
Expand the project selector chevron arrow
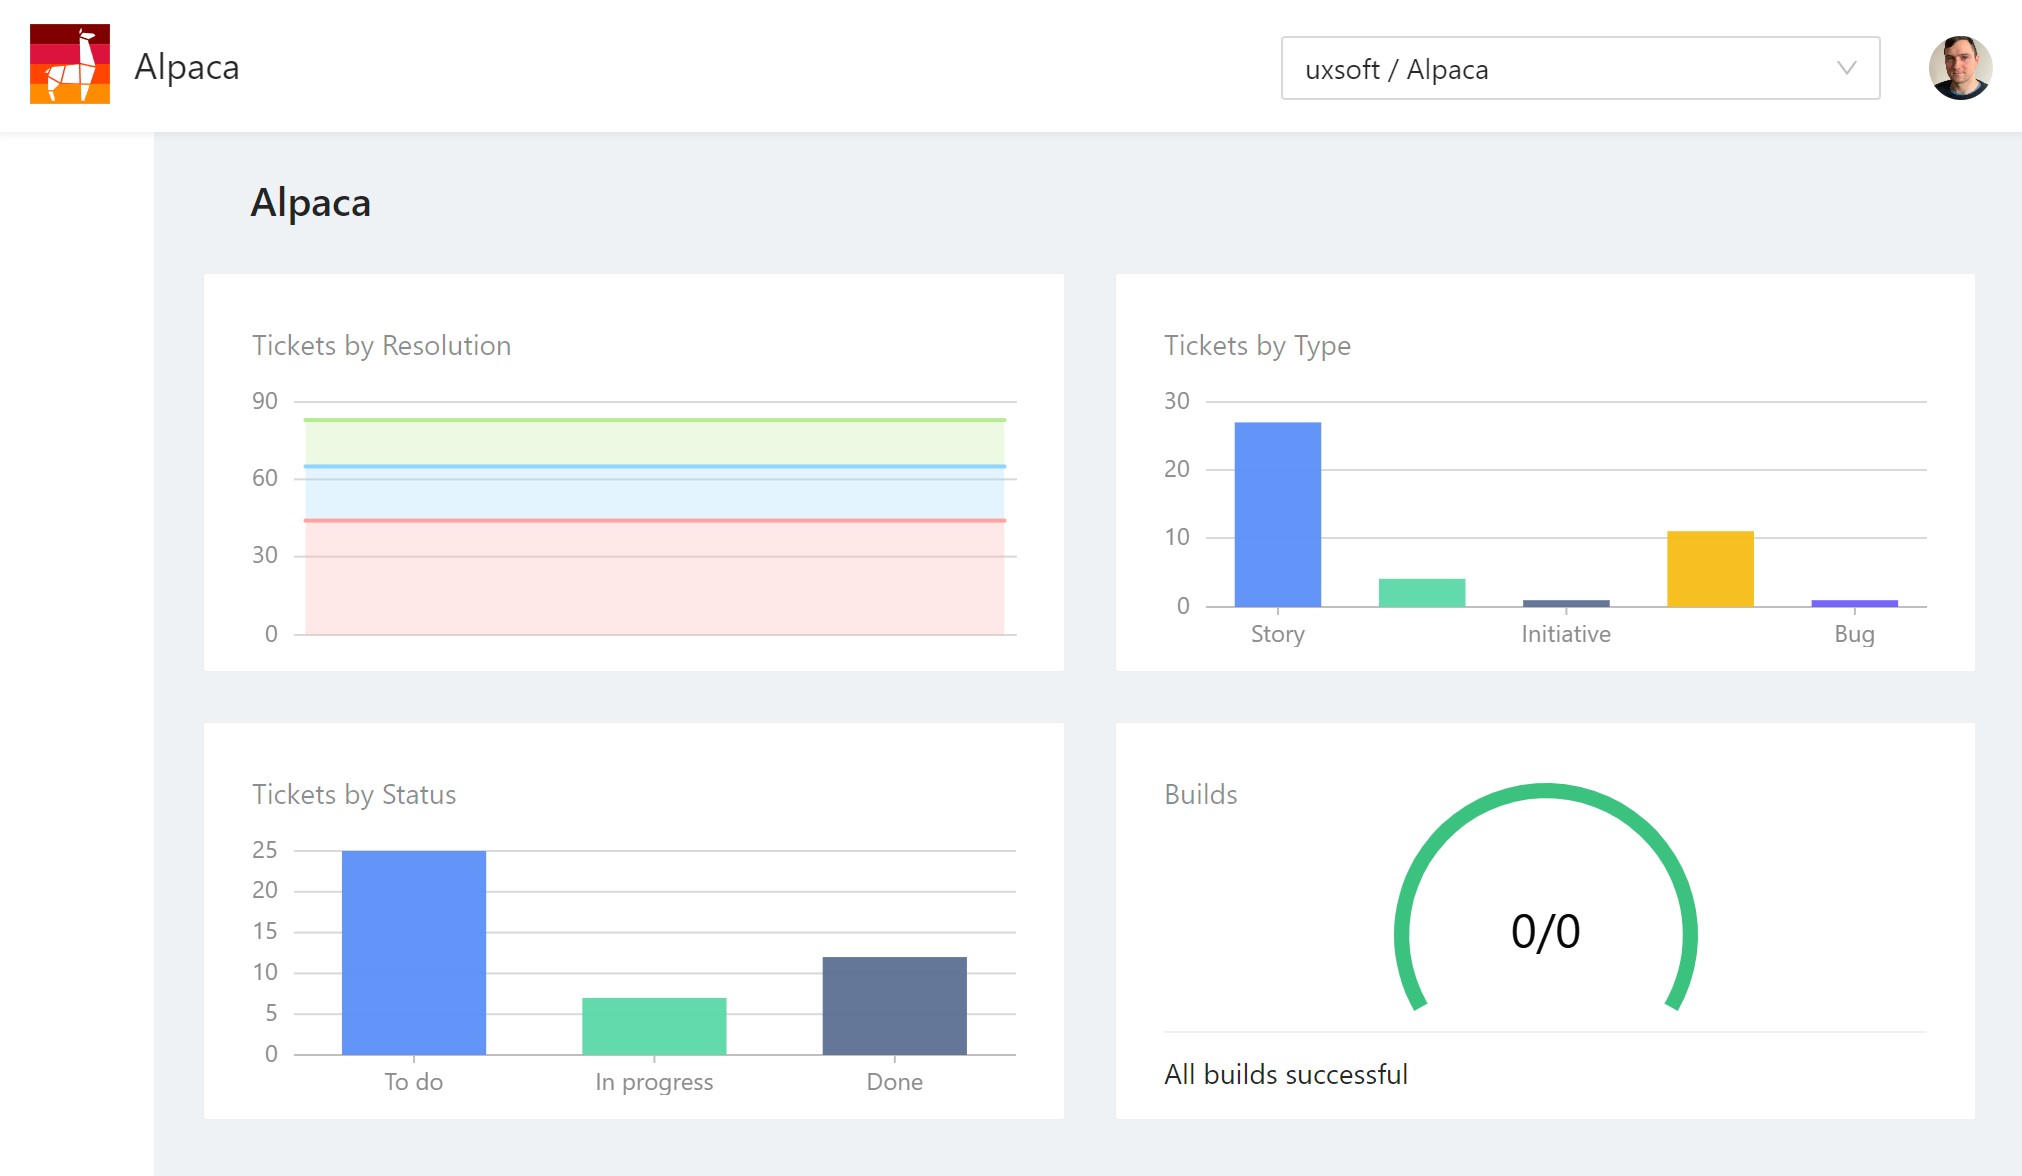click(x=1846, y=68)
